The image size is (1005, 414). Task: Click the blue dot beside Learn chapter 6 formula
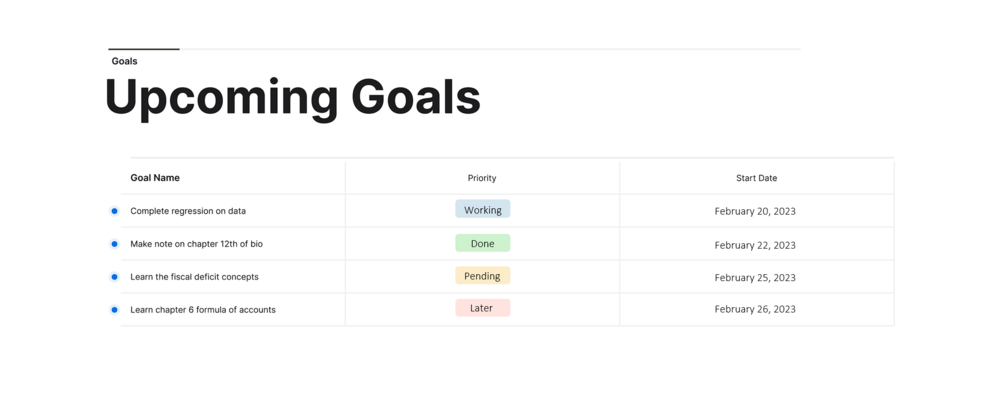tap(114, 310)
